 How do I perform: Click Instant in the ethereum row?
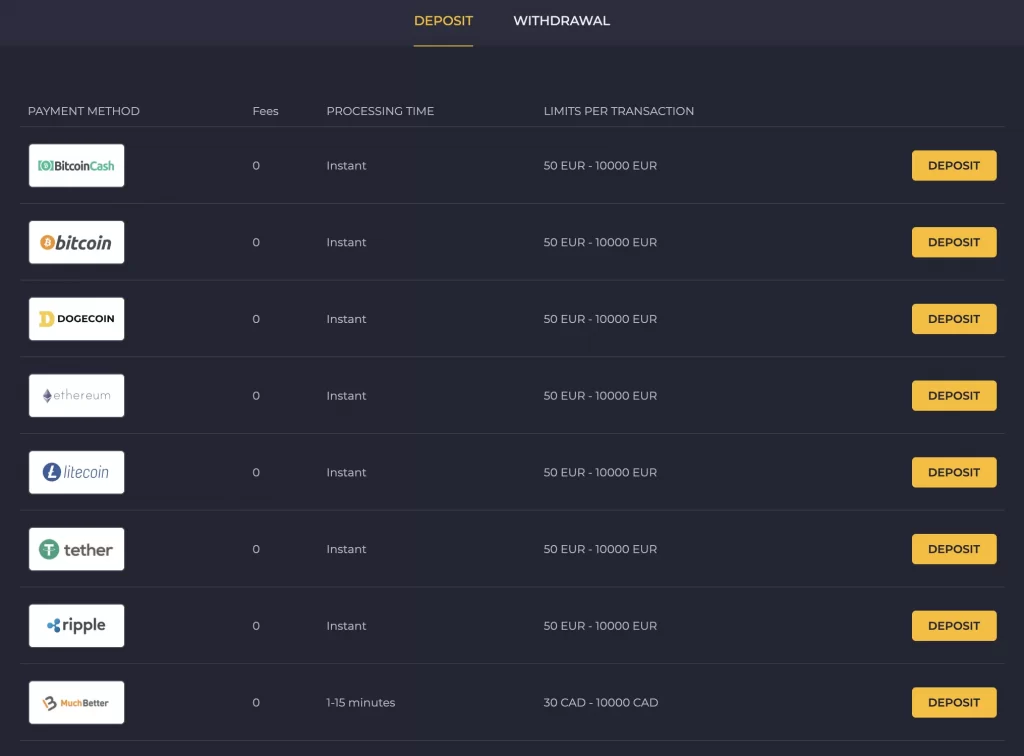click(346, 396)
